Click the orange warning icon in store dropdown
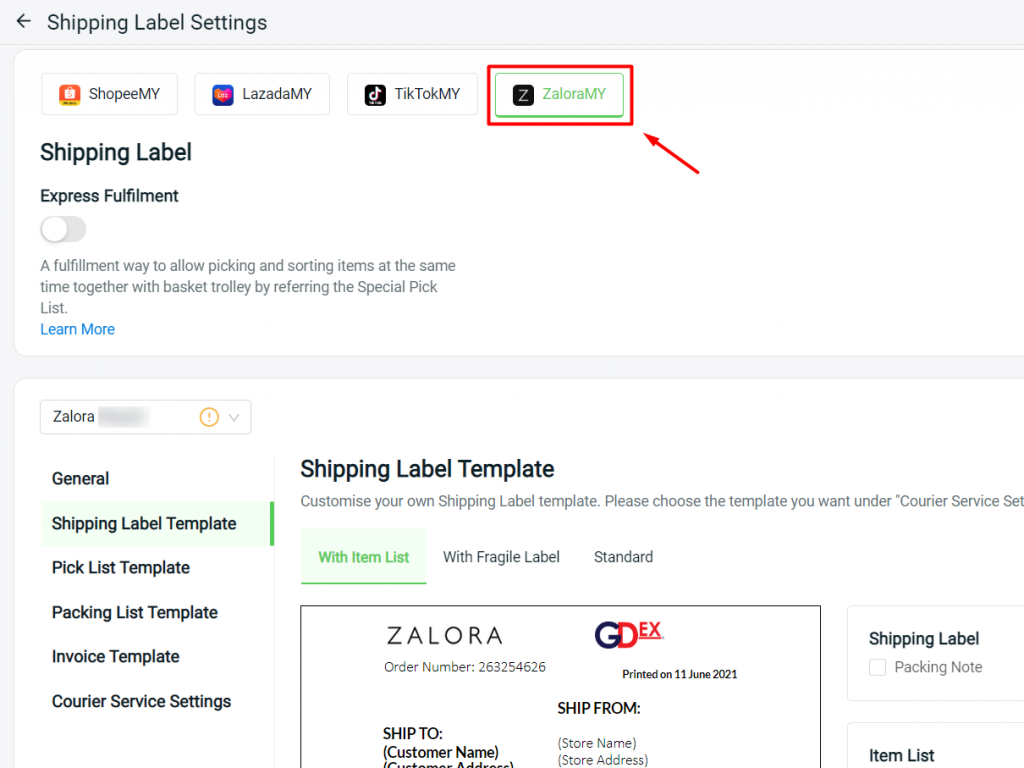This screenshot has width=1024, height=768. click(209, 417)
